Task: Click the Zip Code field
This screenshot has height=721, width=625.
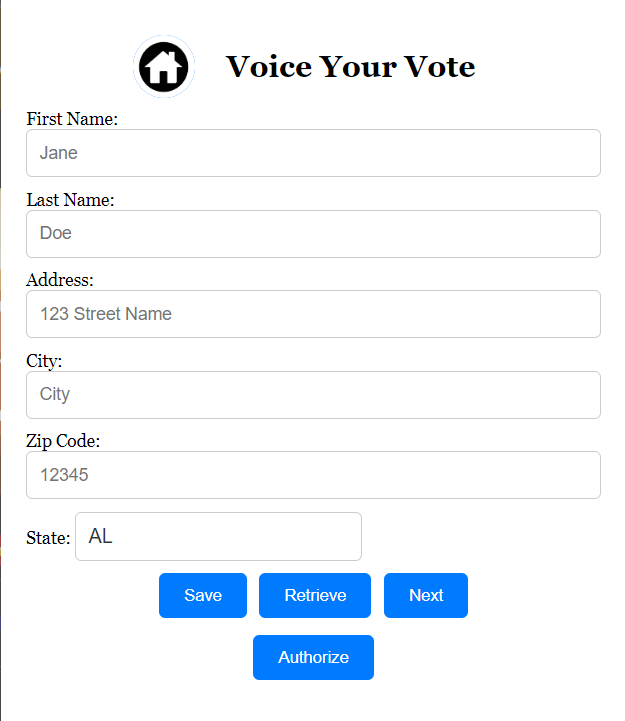Action: (x=313, y=475)
